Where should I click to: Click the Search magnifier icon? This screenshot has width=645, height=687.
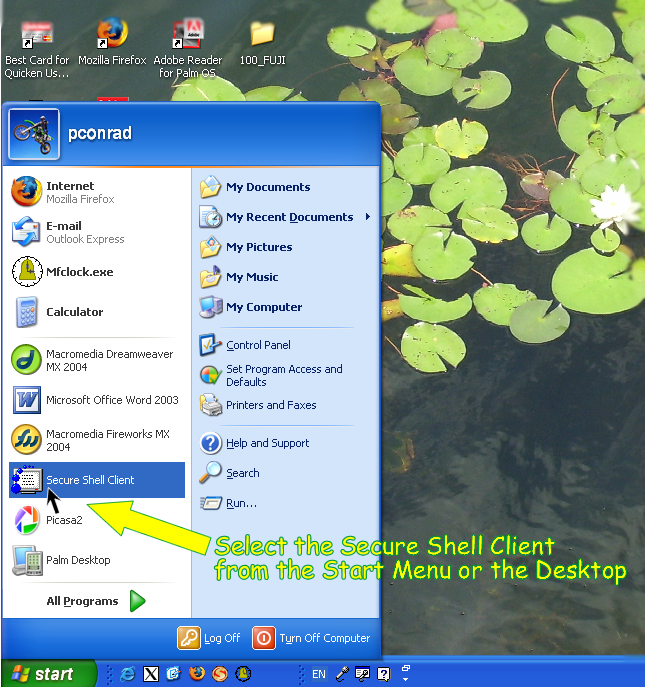(210, 473)
